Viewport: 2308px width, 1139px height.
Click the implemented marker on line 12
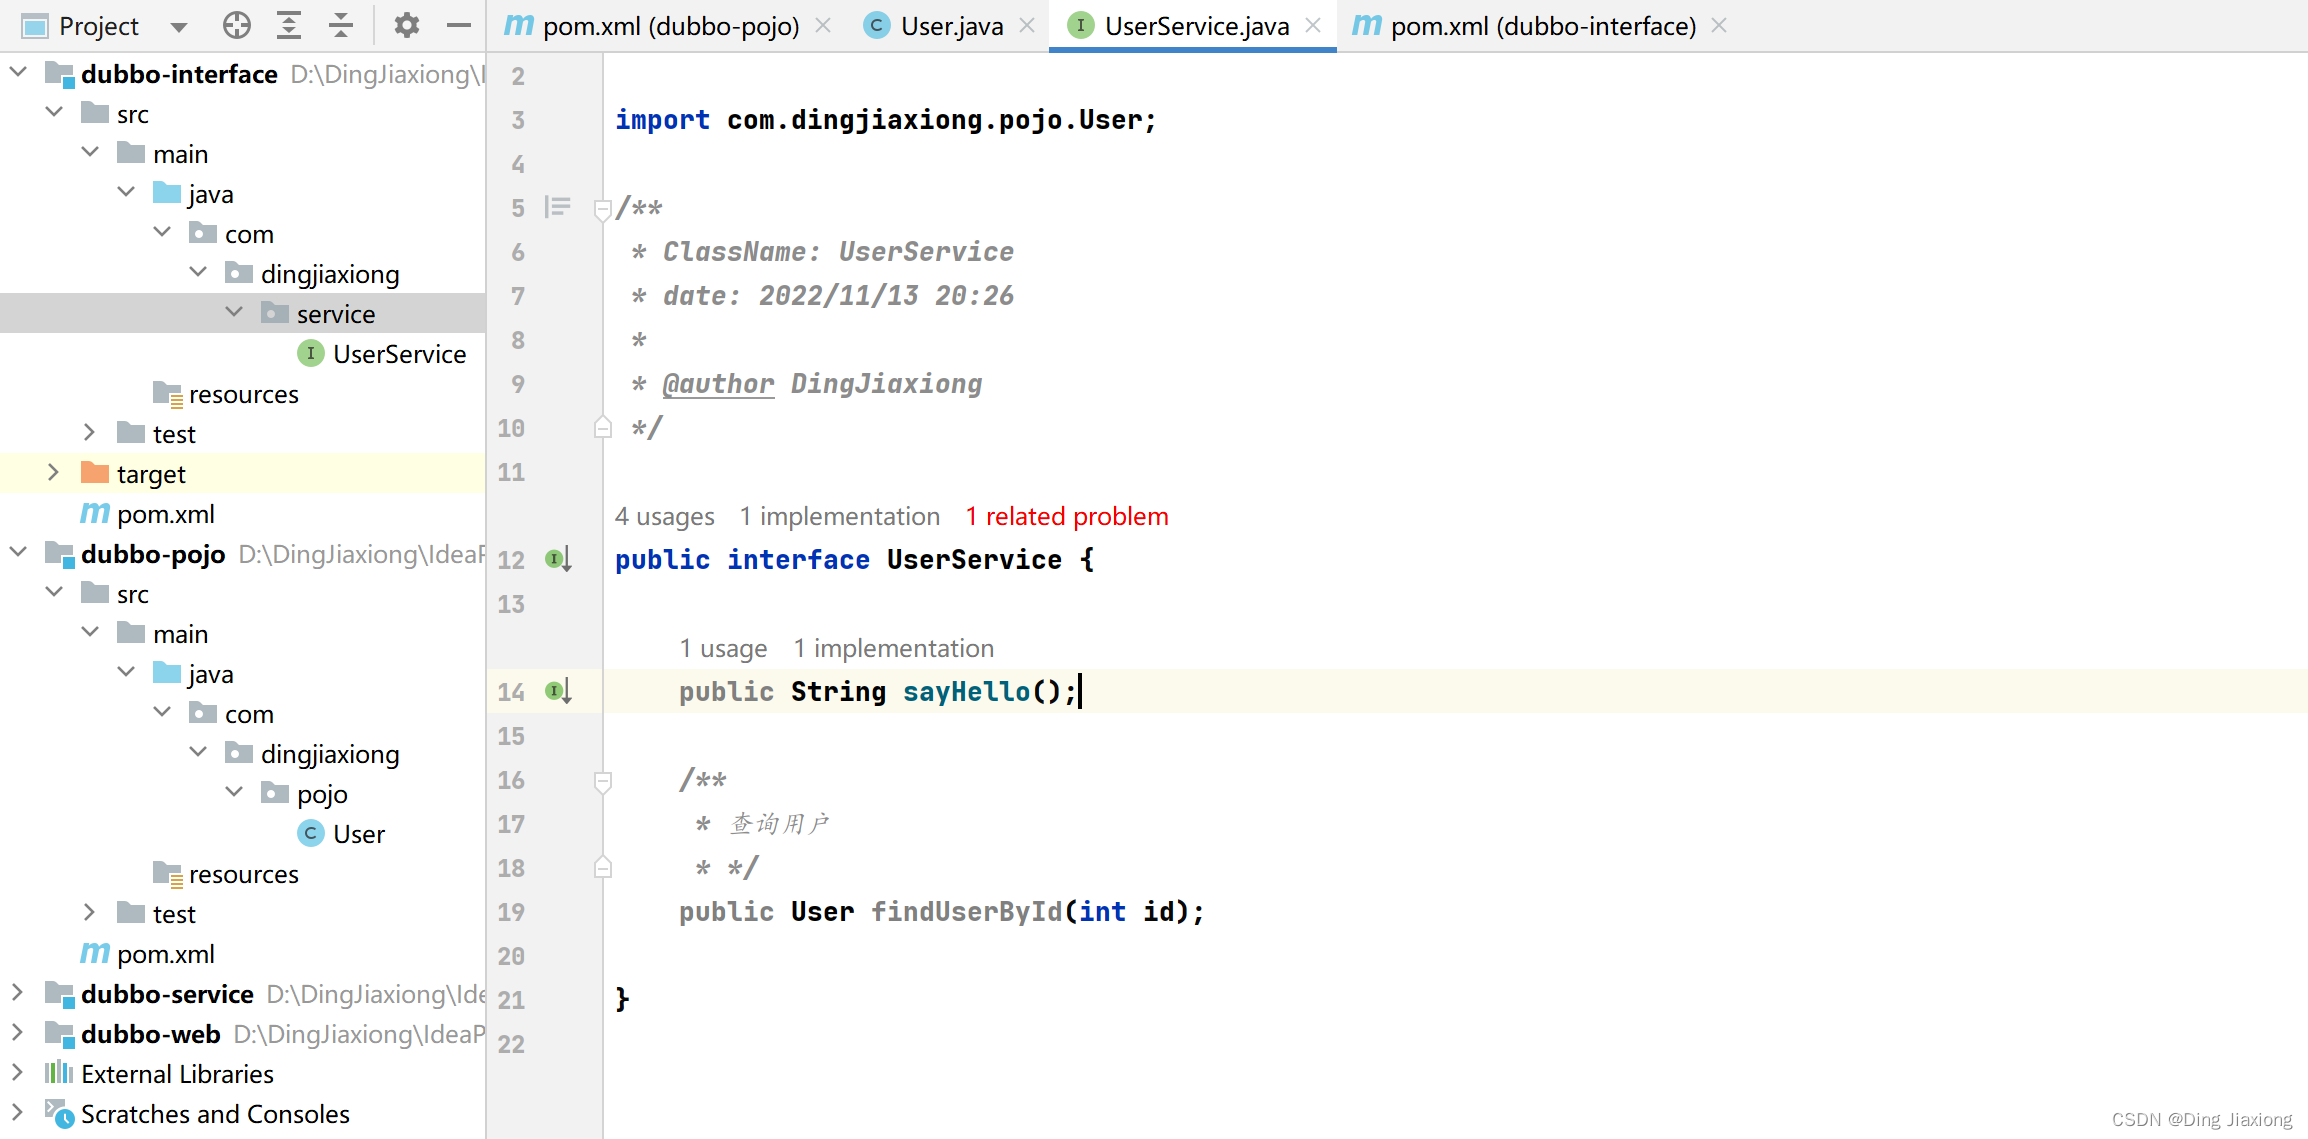click(x=558, y=559)
